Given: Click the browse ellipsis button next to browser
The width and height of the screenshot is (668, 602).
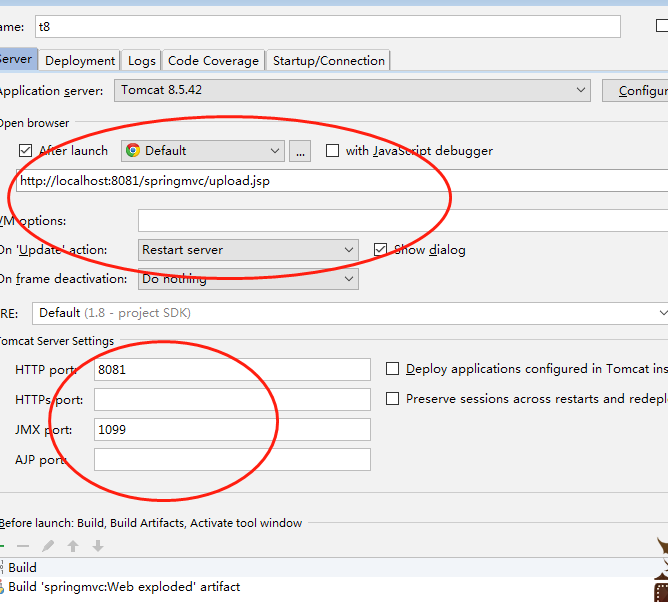Looking at the screenshot, I should coord(300,151).
